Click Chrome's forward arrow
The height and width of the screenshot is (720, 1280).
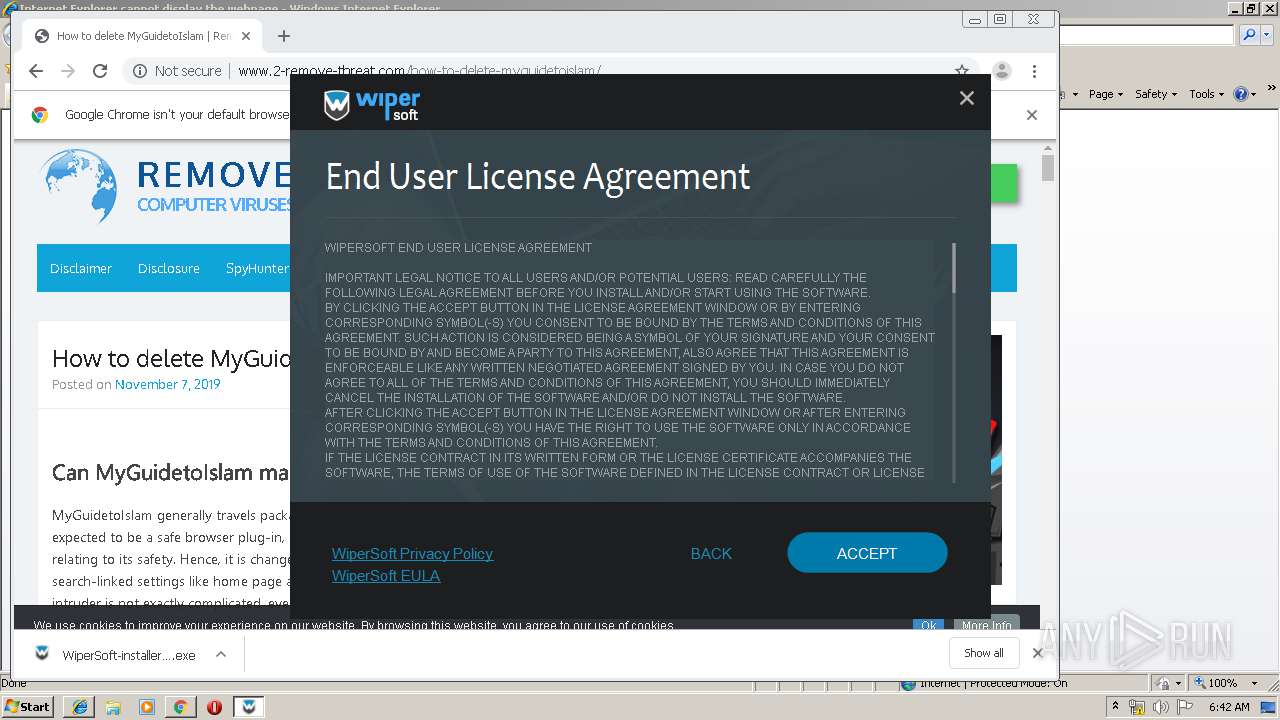[x=68, y=71]
